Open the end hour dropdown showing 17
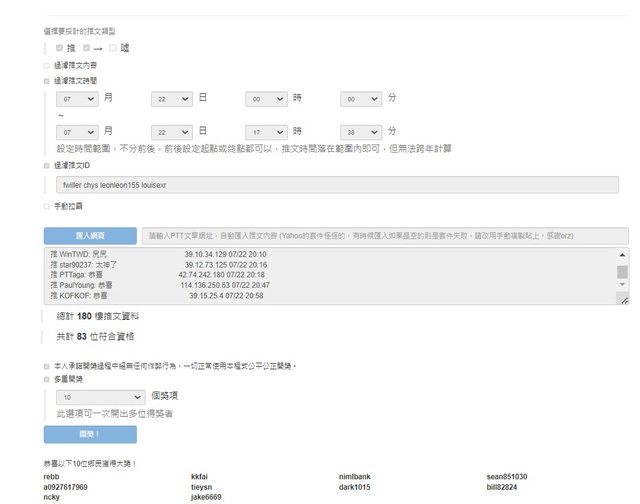The width and height of the screenshot is (640, 504). 266,131
